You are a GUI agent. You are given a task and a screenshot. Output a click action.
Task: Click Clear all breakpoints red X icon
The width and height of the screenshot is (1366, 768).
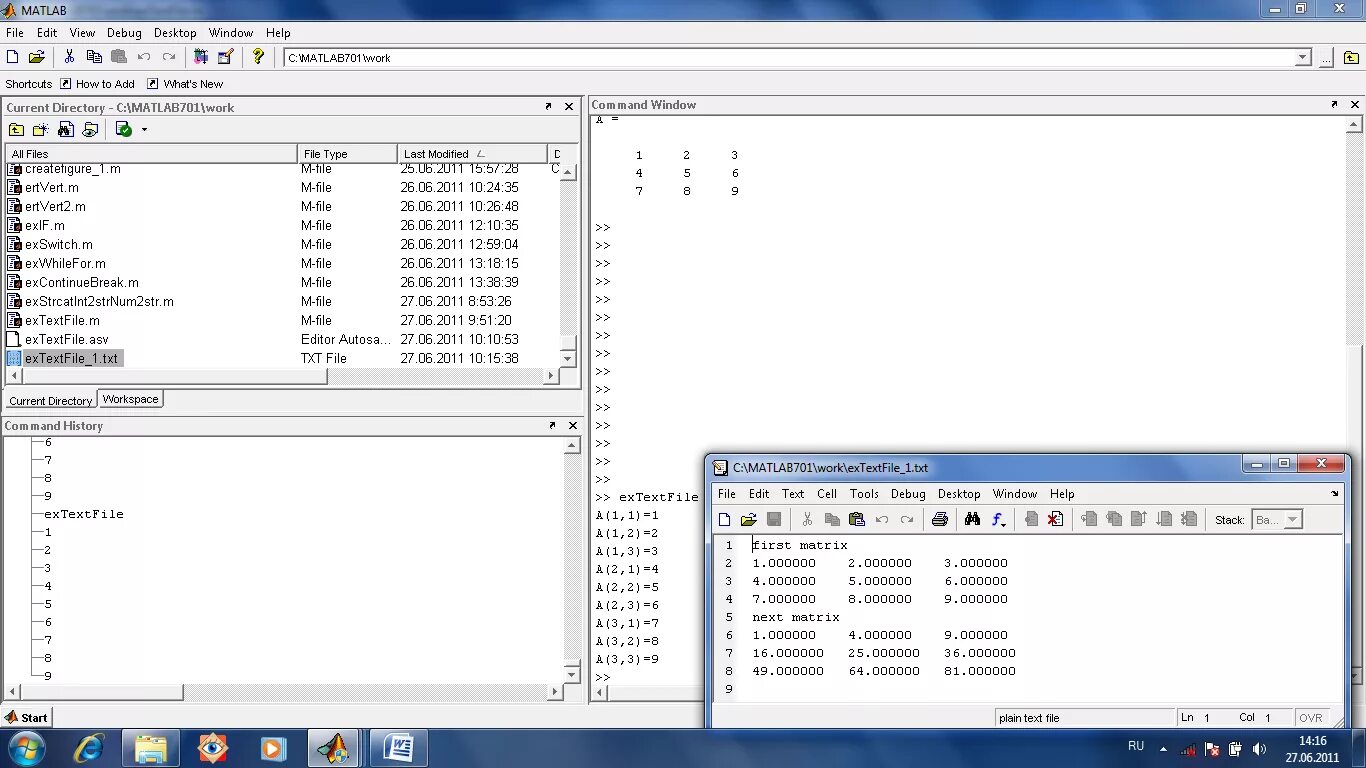pos(1055,519)
